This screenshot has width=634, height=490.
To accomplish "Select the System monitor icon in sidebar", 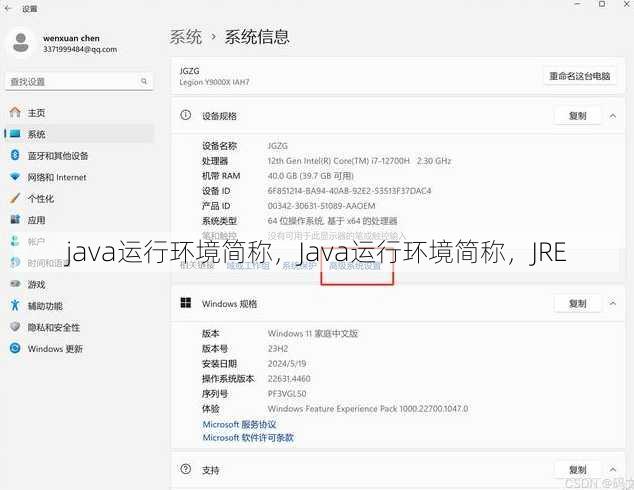I will 15,134.
